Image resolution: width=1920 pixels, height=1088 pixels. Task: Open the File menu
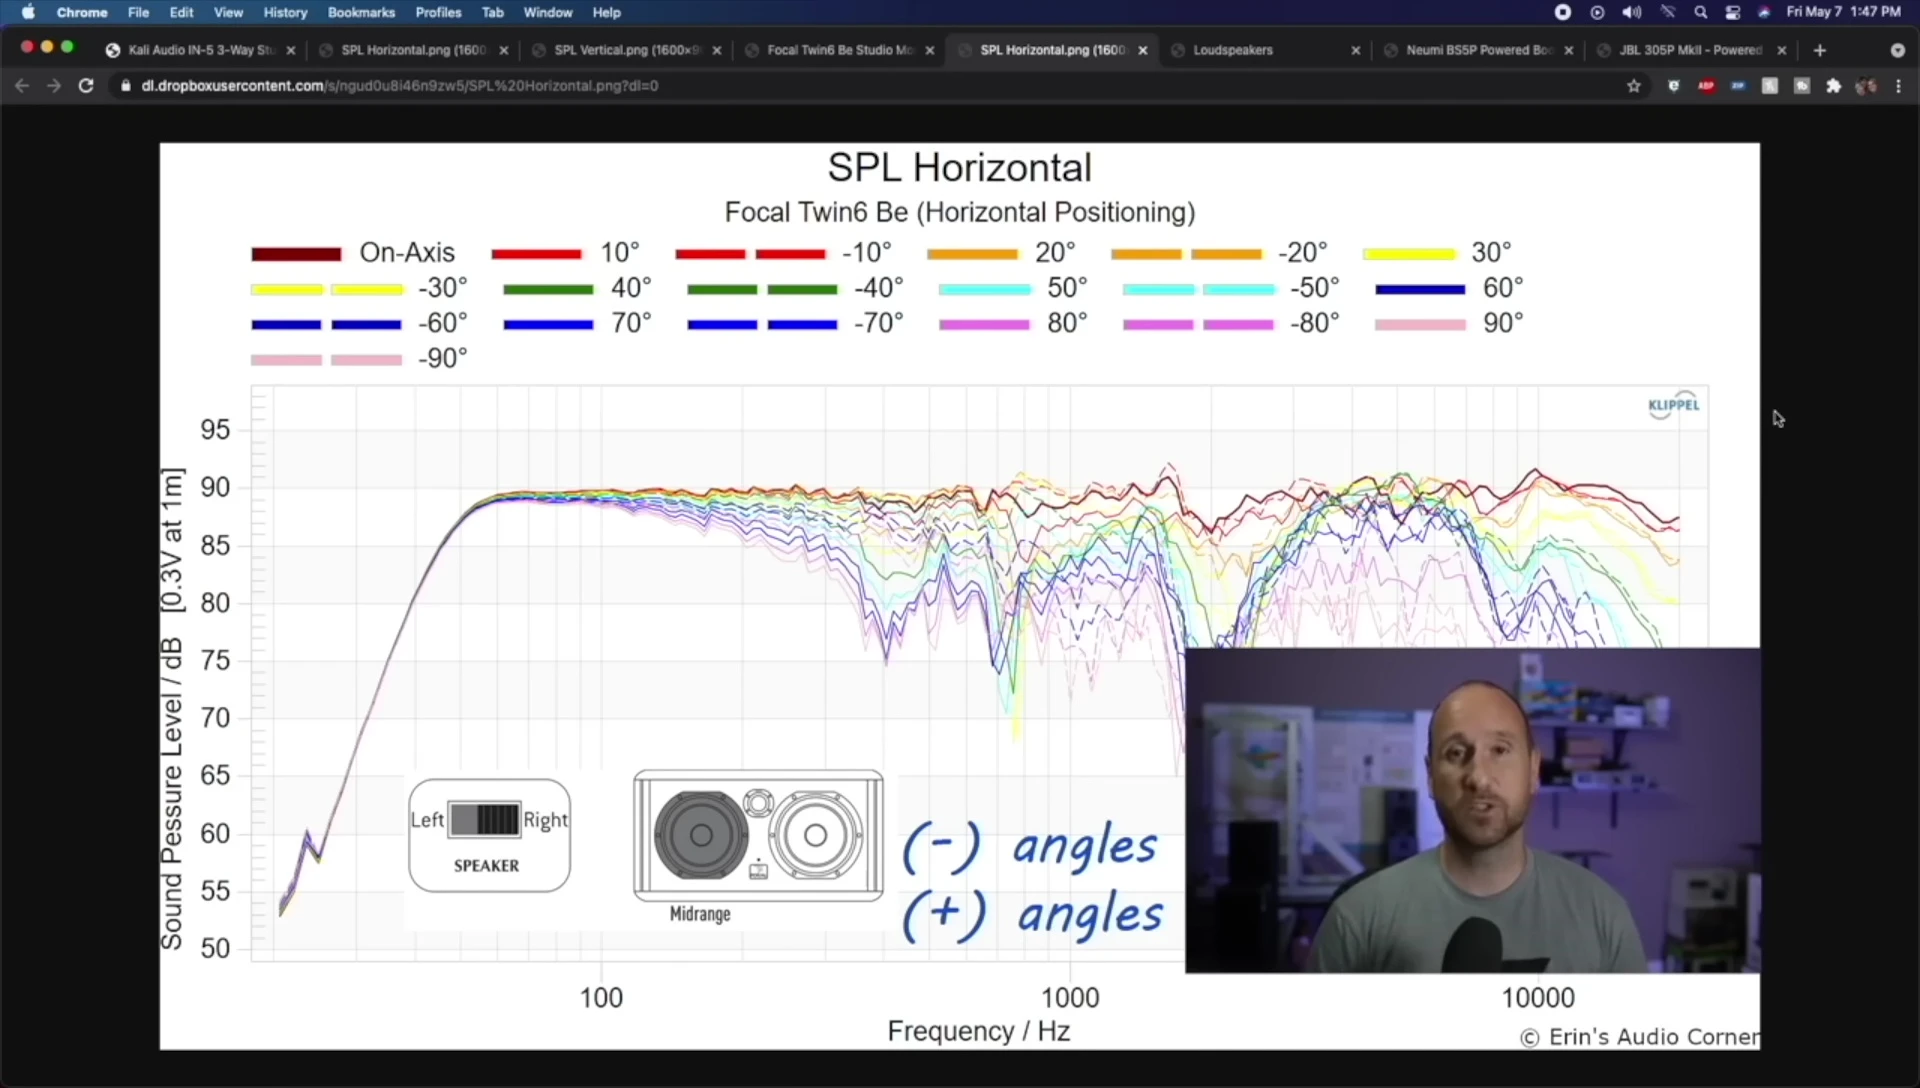(x=138, y=12)
